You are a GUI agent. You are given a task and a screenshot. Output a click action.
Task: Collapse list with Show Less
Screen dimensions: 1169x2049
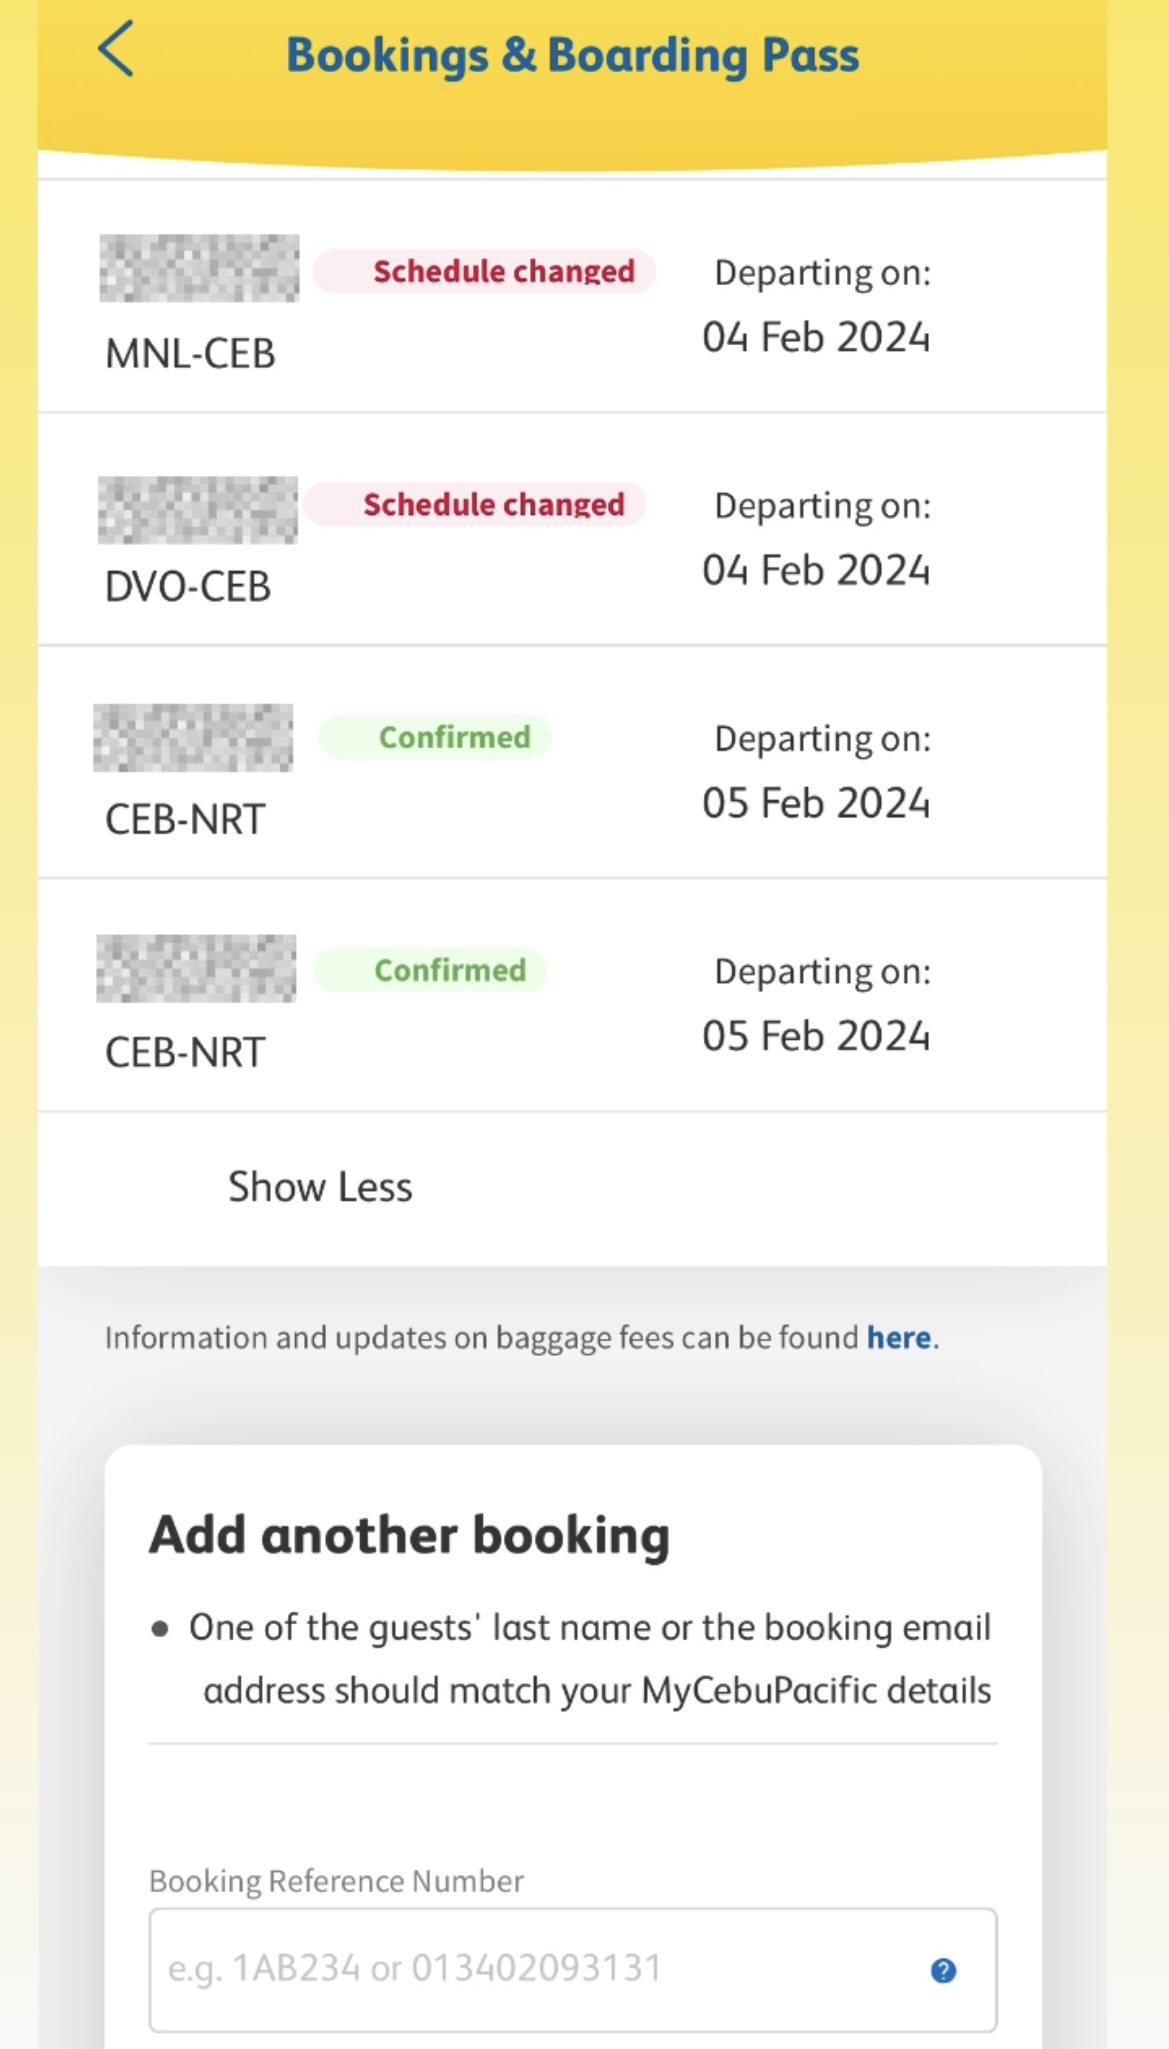click(x=320, y=1187)
